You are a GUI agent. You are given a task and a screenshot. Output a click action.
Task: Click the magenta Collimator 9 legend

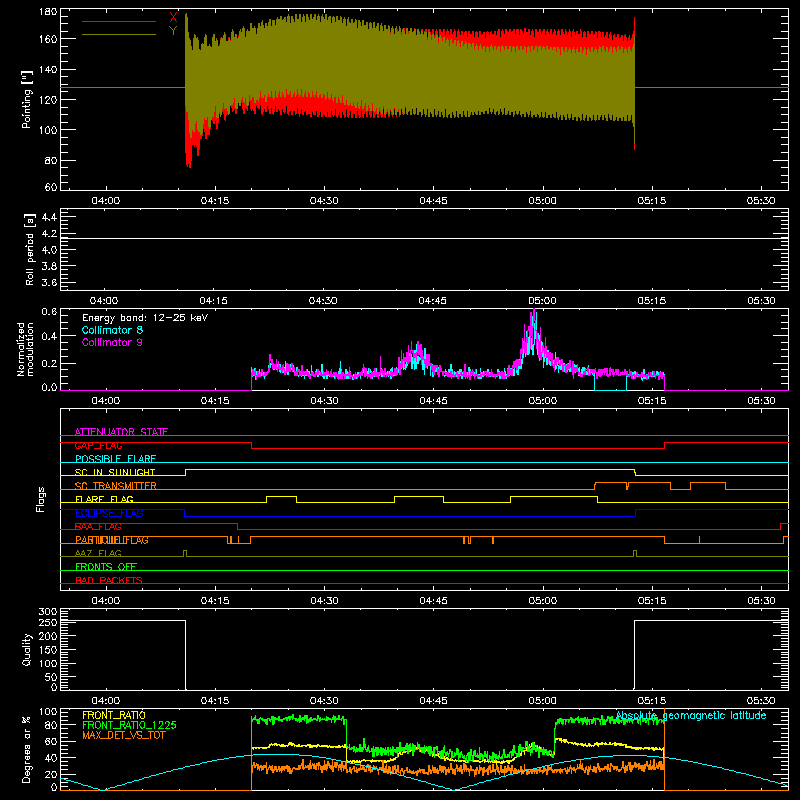tap(112, 342)
